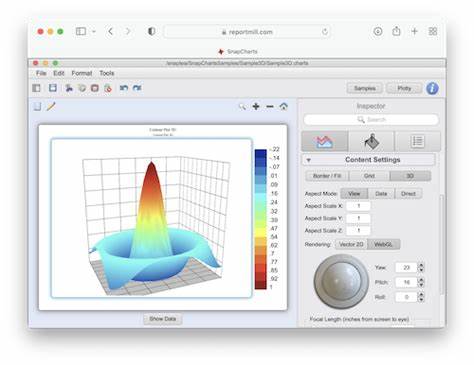Viewport: 474px width, 365px height.
Task: Set Aspect Mode to Direct
Action: click(408, 194)
